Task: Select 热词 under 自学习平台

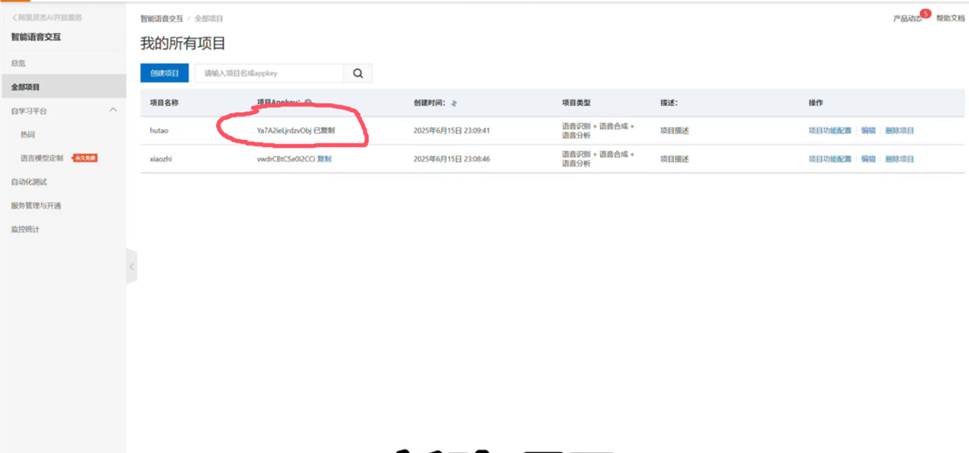Action: [x=27, y=134]
